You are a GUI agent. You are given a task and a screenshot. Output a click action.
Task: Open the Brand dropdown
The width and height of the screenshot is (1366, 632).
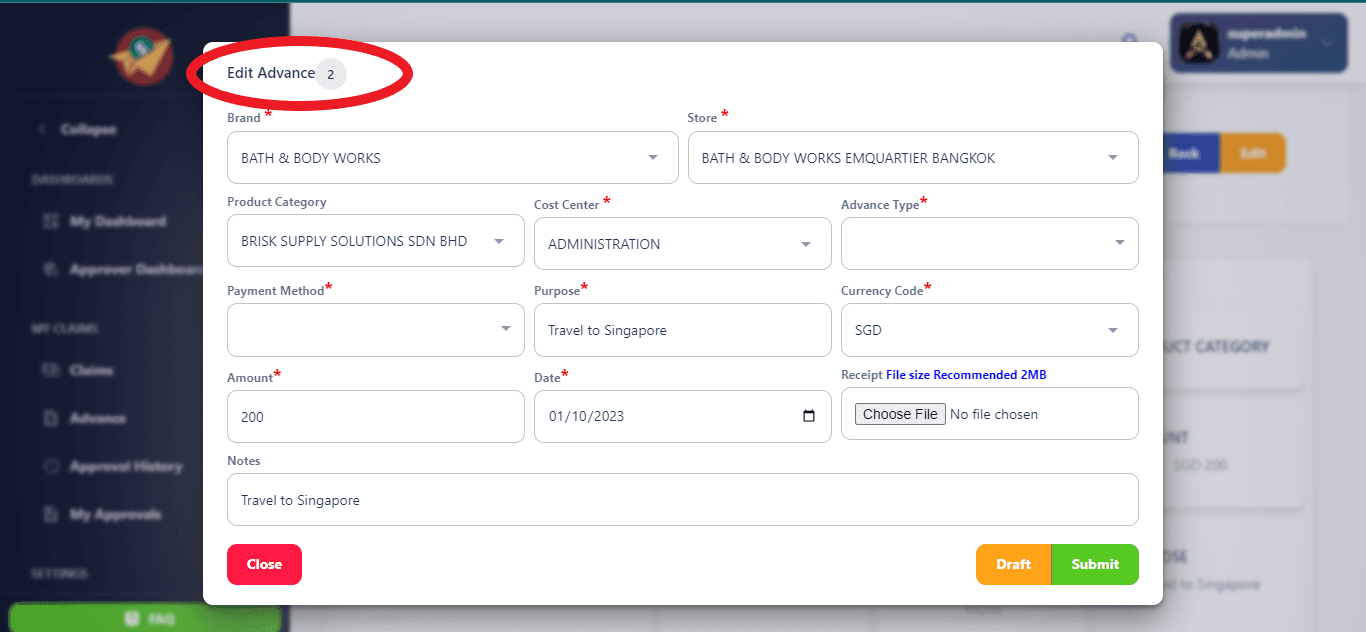[x=452, y=158]
